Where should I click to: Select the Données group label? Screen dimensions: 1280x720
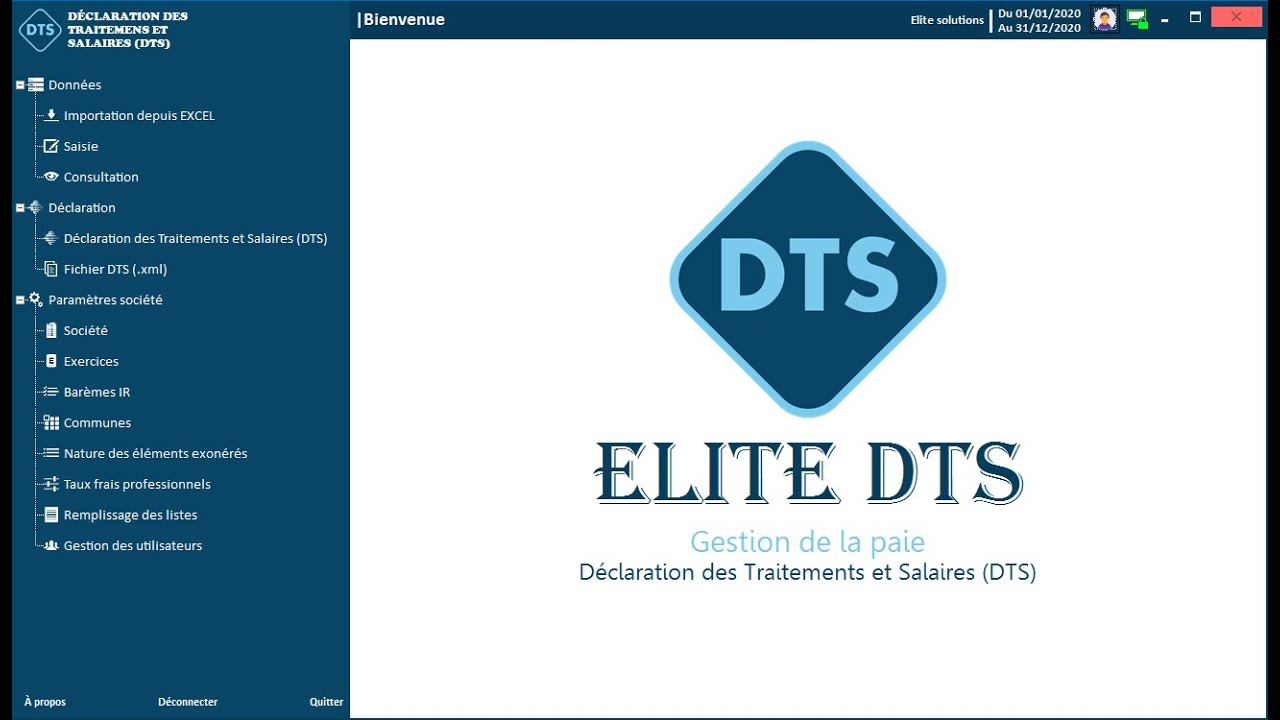coord(75,85)
